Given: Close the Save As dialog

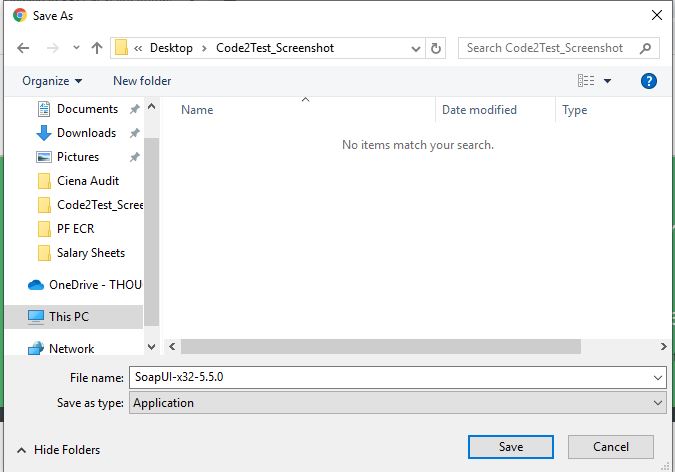Looking at the screenshot, I should [657, 16].
